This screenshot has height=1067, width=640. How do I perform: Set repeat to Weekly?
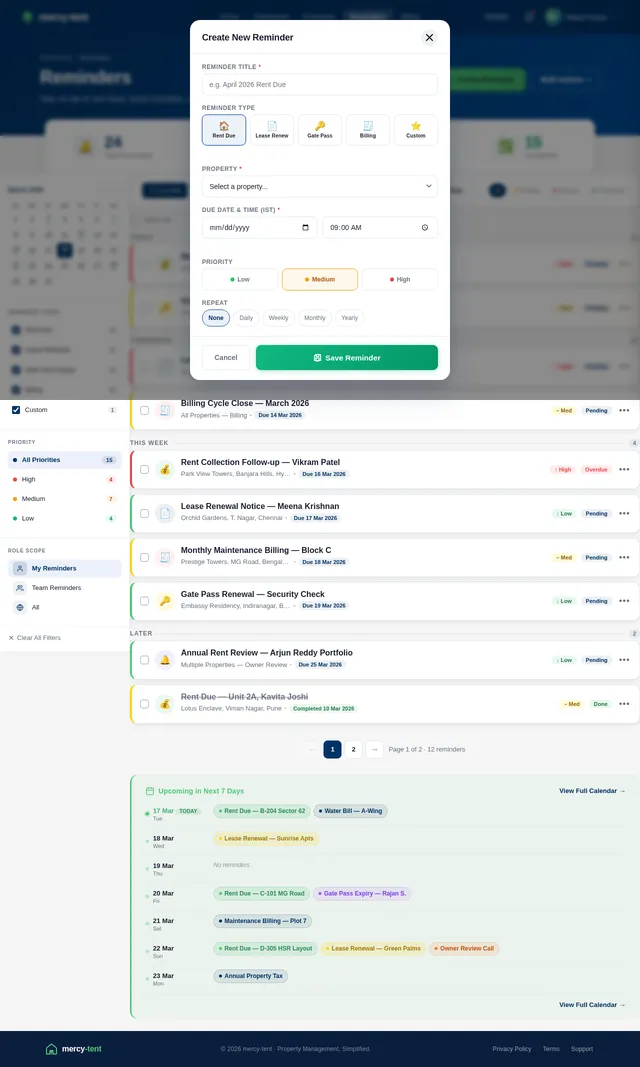278,318
